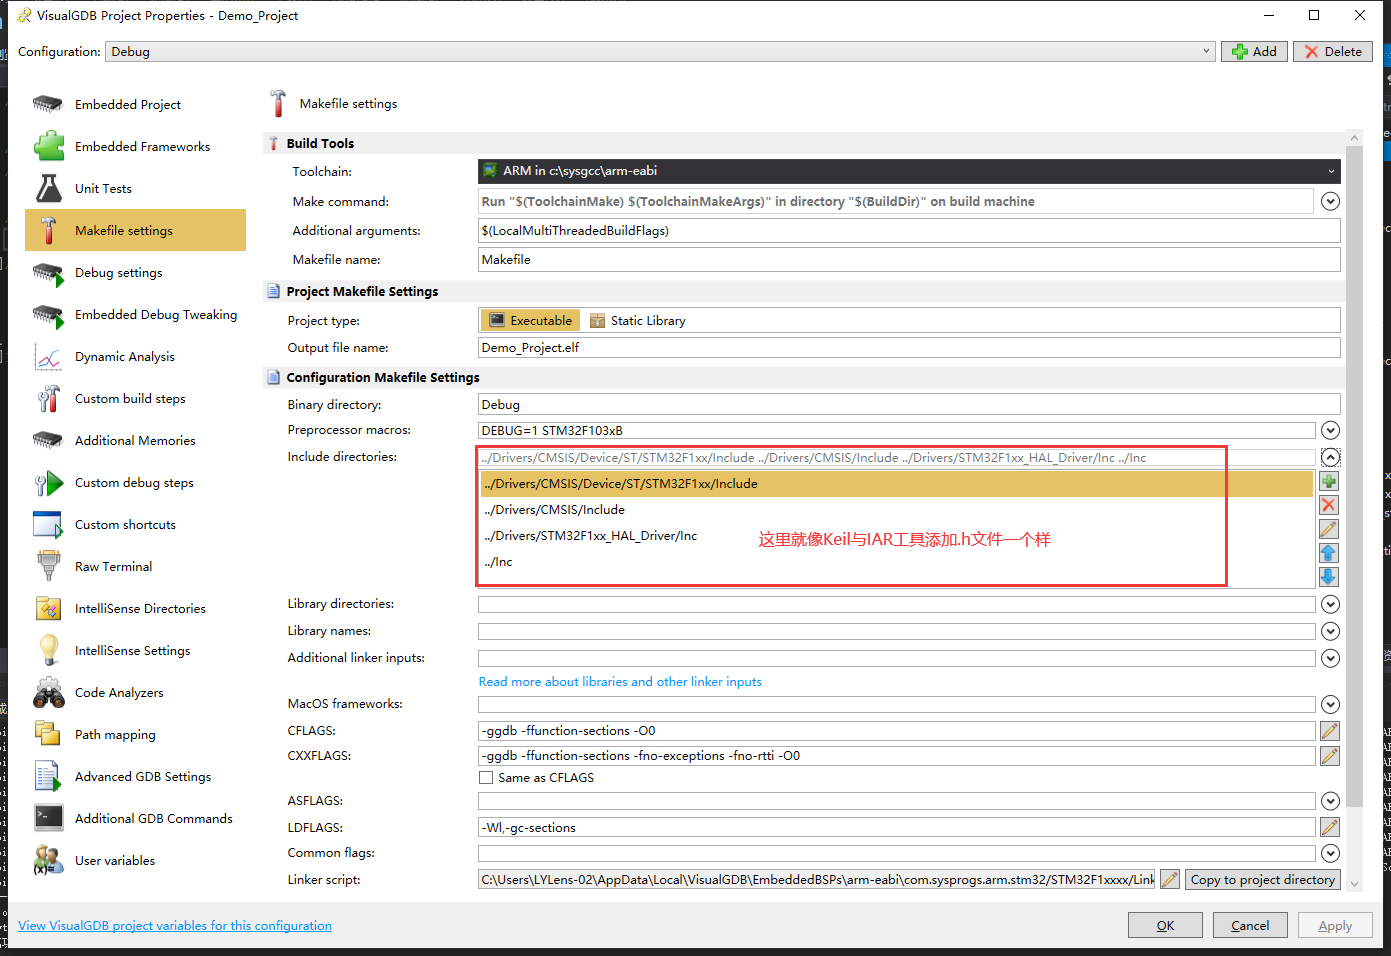Confirm changes with the OK button
Image resolution: width=1391 pixels, height=956 pixels.
(x=1165, y=925)
